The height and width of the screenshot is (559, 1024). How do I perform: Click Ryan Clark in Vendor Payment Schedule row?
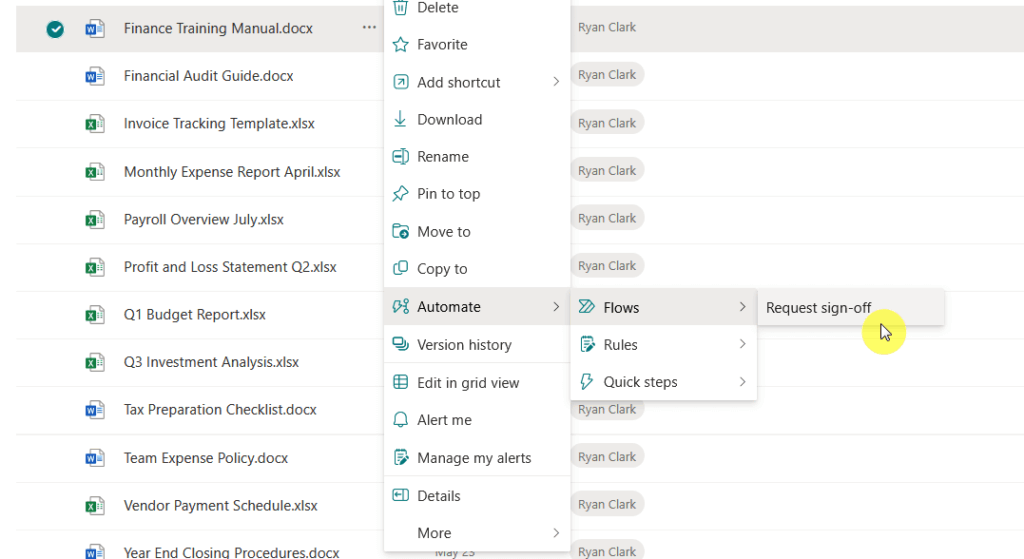point(607,504)
